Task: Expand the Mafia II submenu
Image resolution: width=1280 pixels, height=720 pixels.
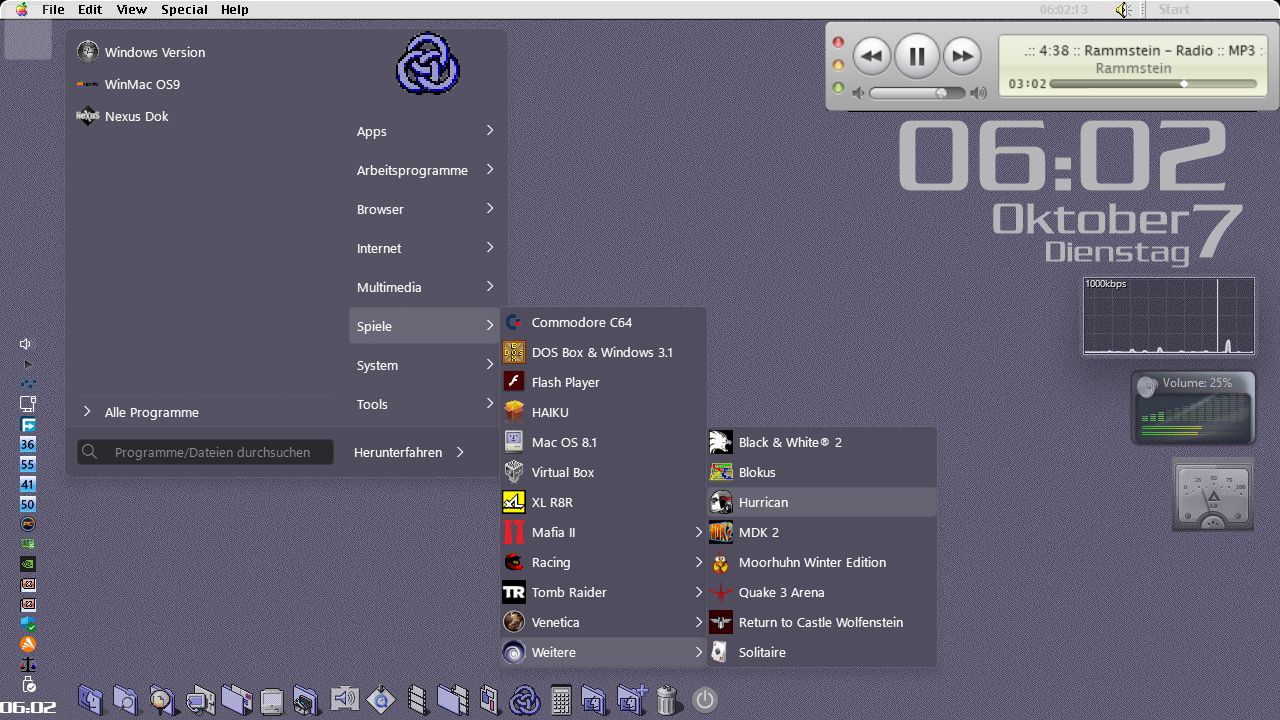Action: pyautogui.click(x=604, y=532)
